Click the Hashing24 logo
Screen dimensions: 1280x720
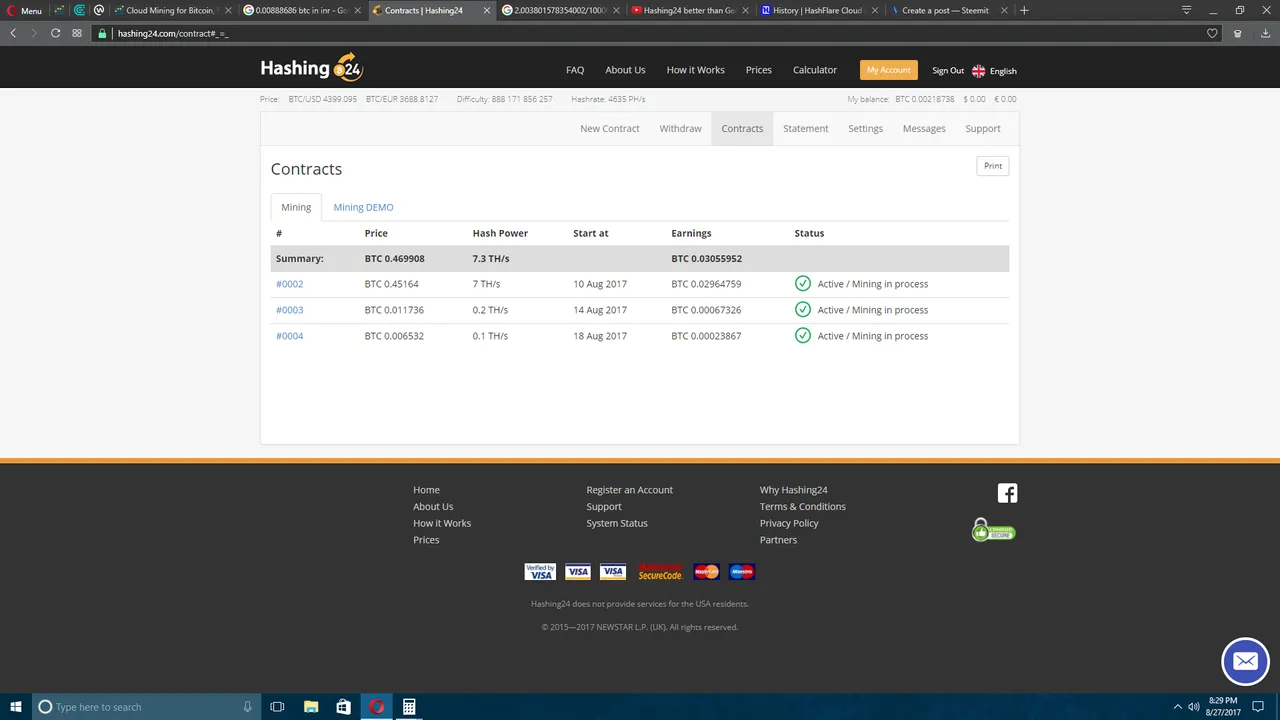[x=311, y=68]
